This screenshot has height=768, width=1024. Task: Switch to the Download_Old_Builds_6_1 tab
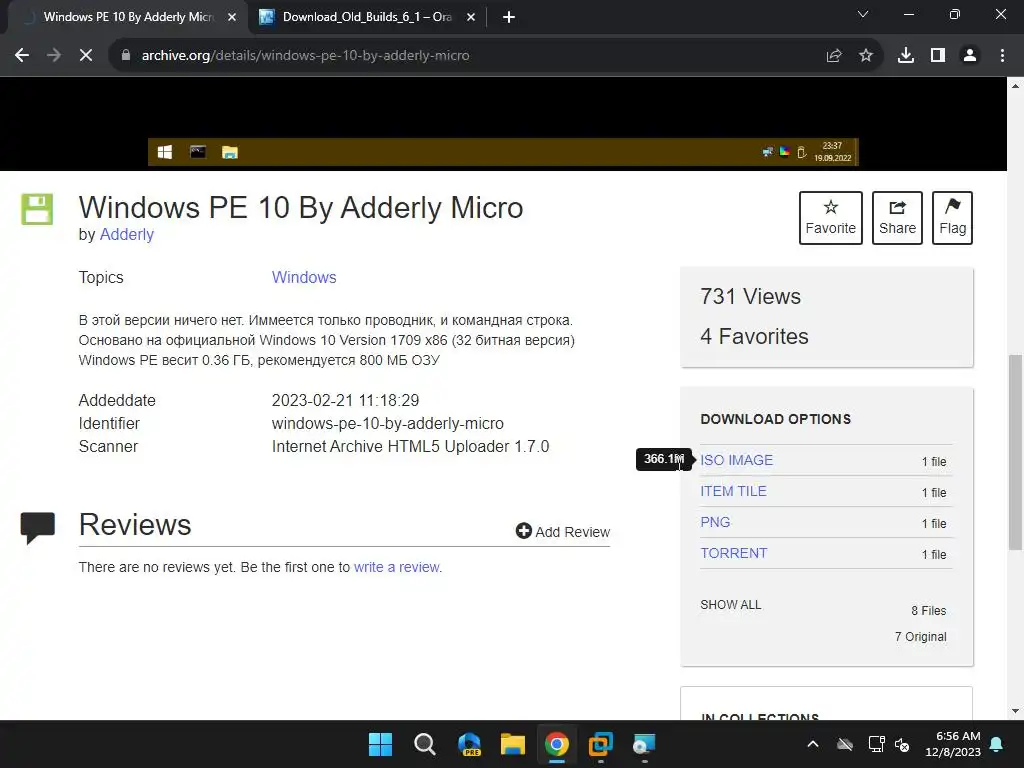(367, 17)
